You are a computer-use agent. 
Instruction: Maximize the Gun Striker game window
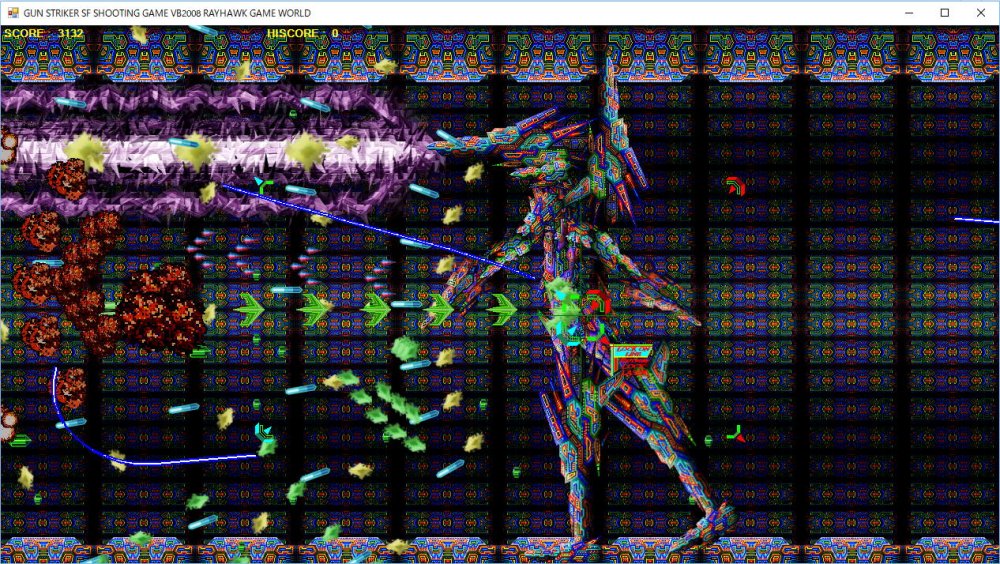point(945,13)
